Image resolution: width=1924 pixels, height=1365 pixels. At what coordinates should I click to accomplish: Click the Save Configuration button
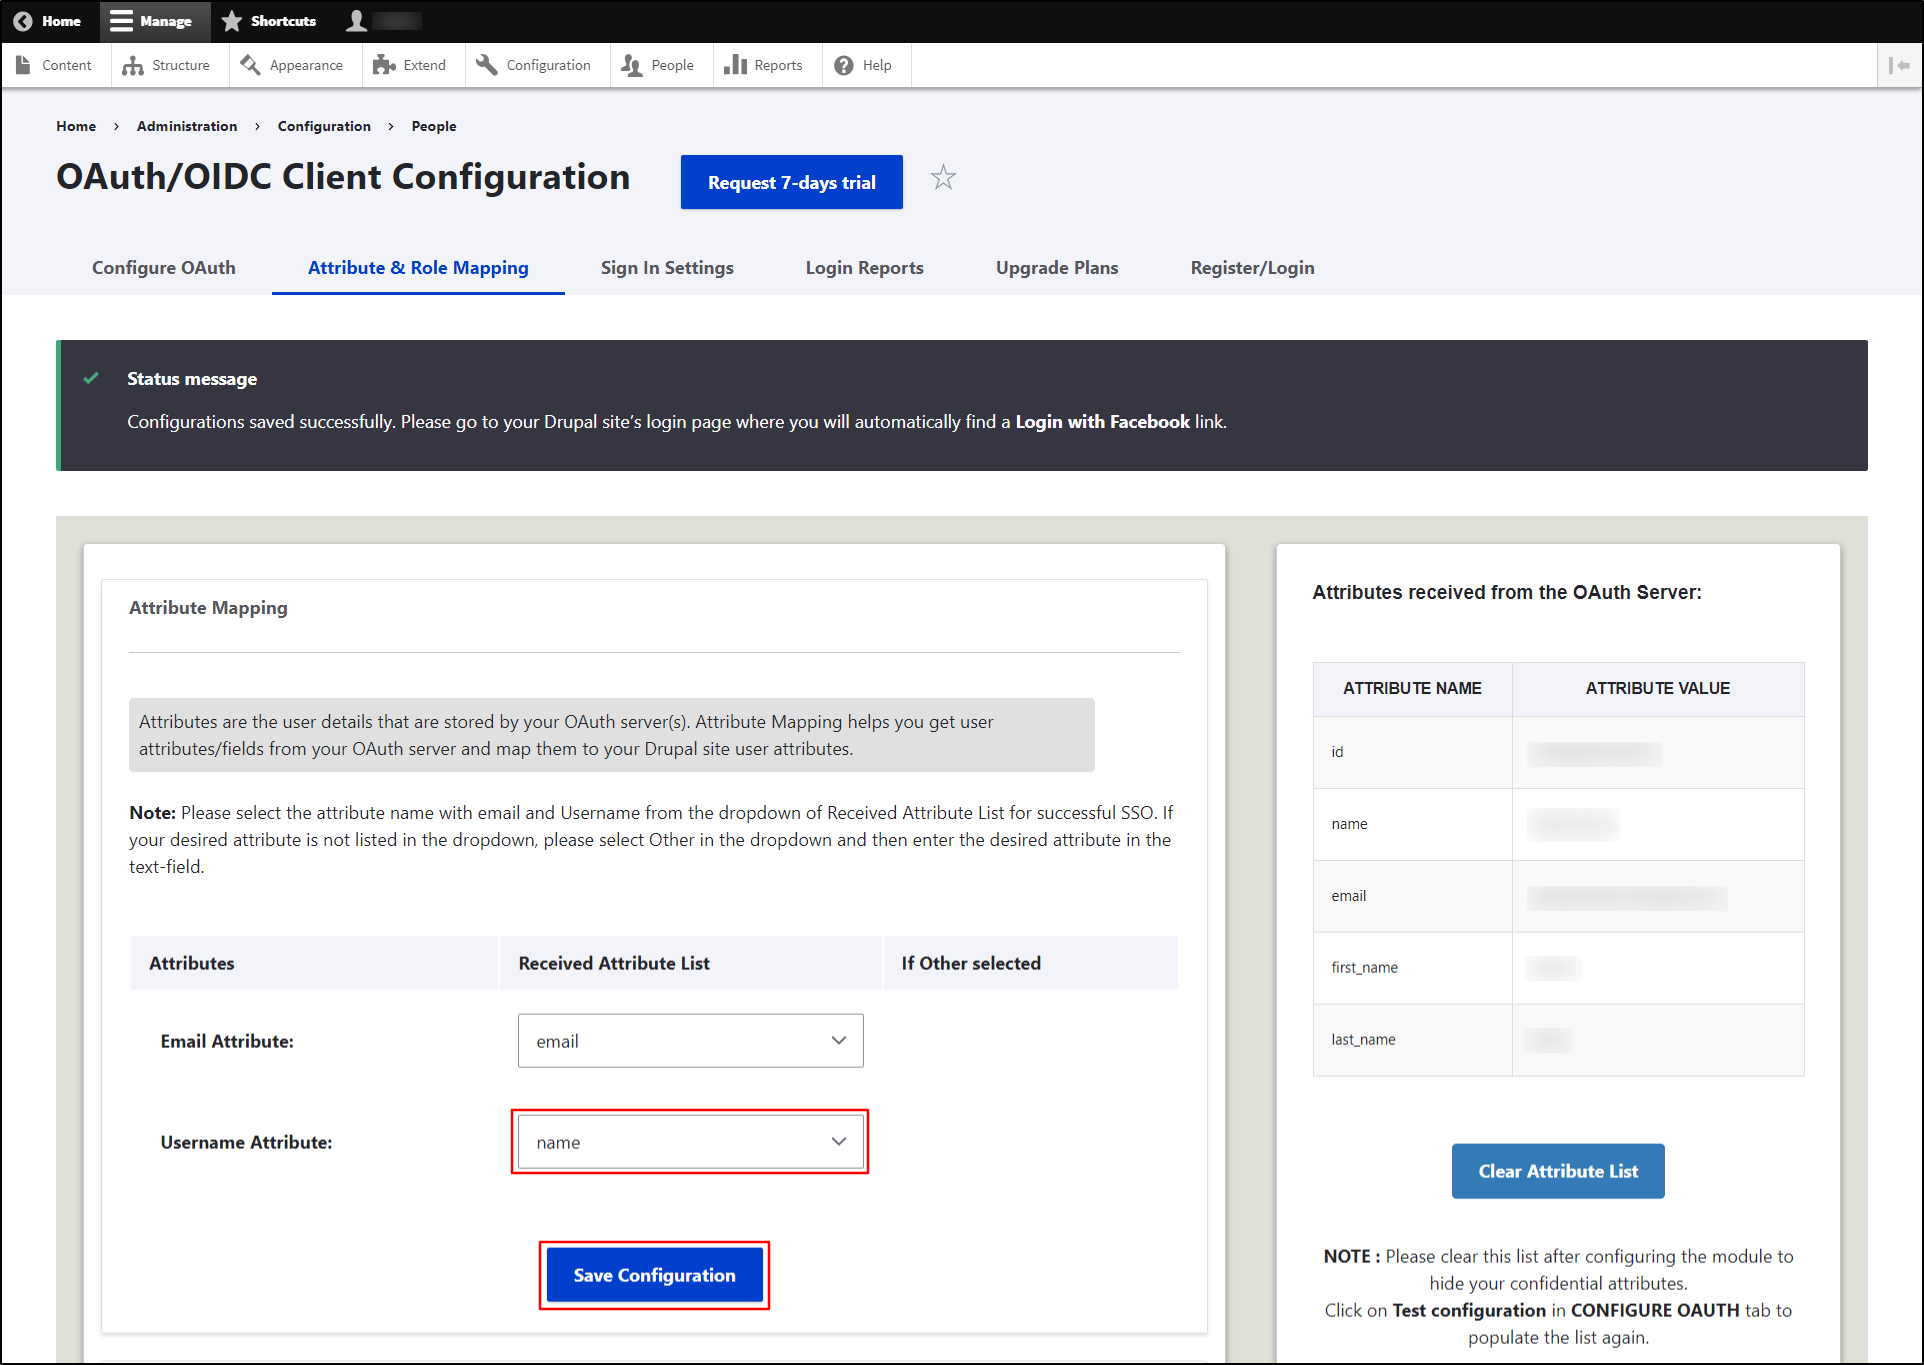[654, 1275]
